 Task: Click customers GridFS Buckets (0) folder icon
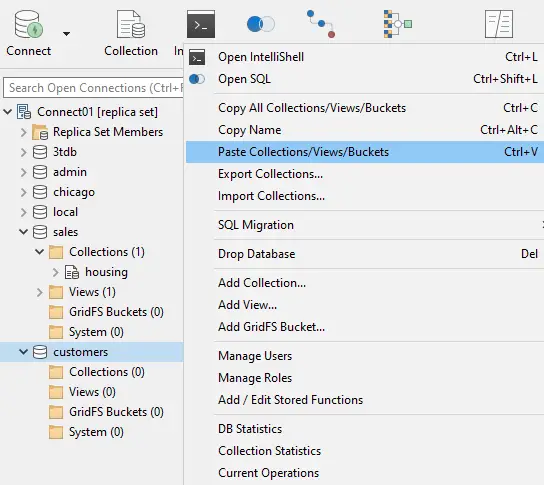[56, 412]
